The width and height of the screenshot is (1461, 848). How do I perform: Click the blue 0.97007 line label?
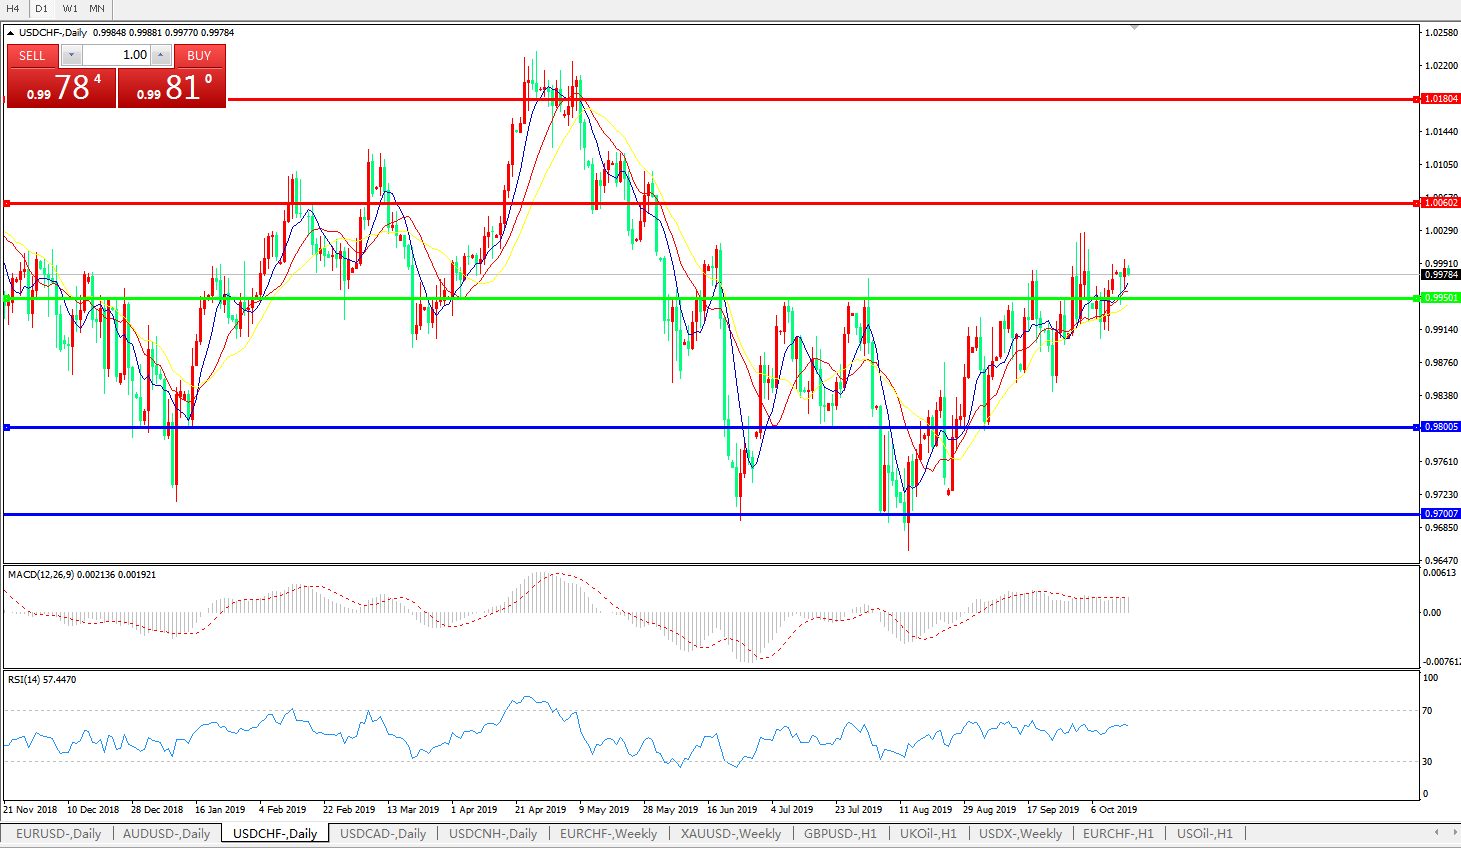(x=1440, y=514)
